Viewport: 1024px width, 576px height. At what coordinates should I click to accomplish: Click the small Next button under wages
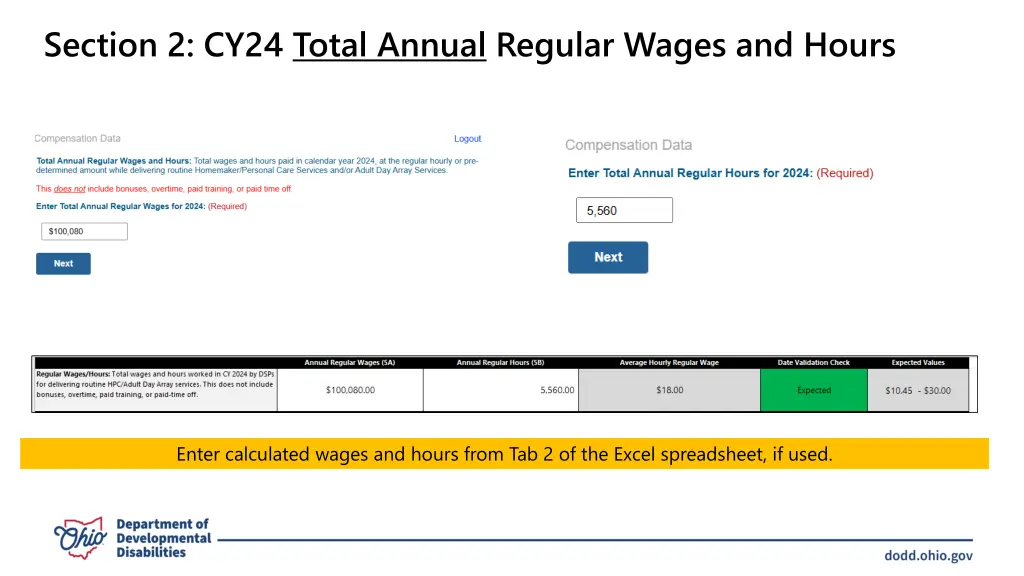[63, 264]
